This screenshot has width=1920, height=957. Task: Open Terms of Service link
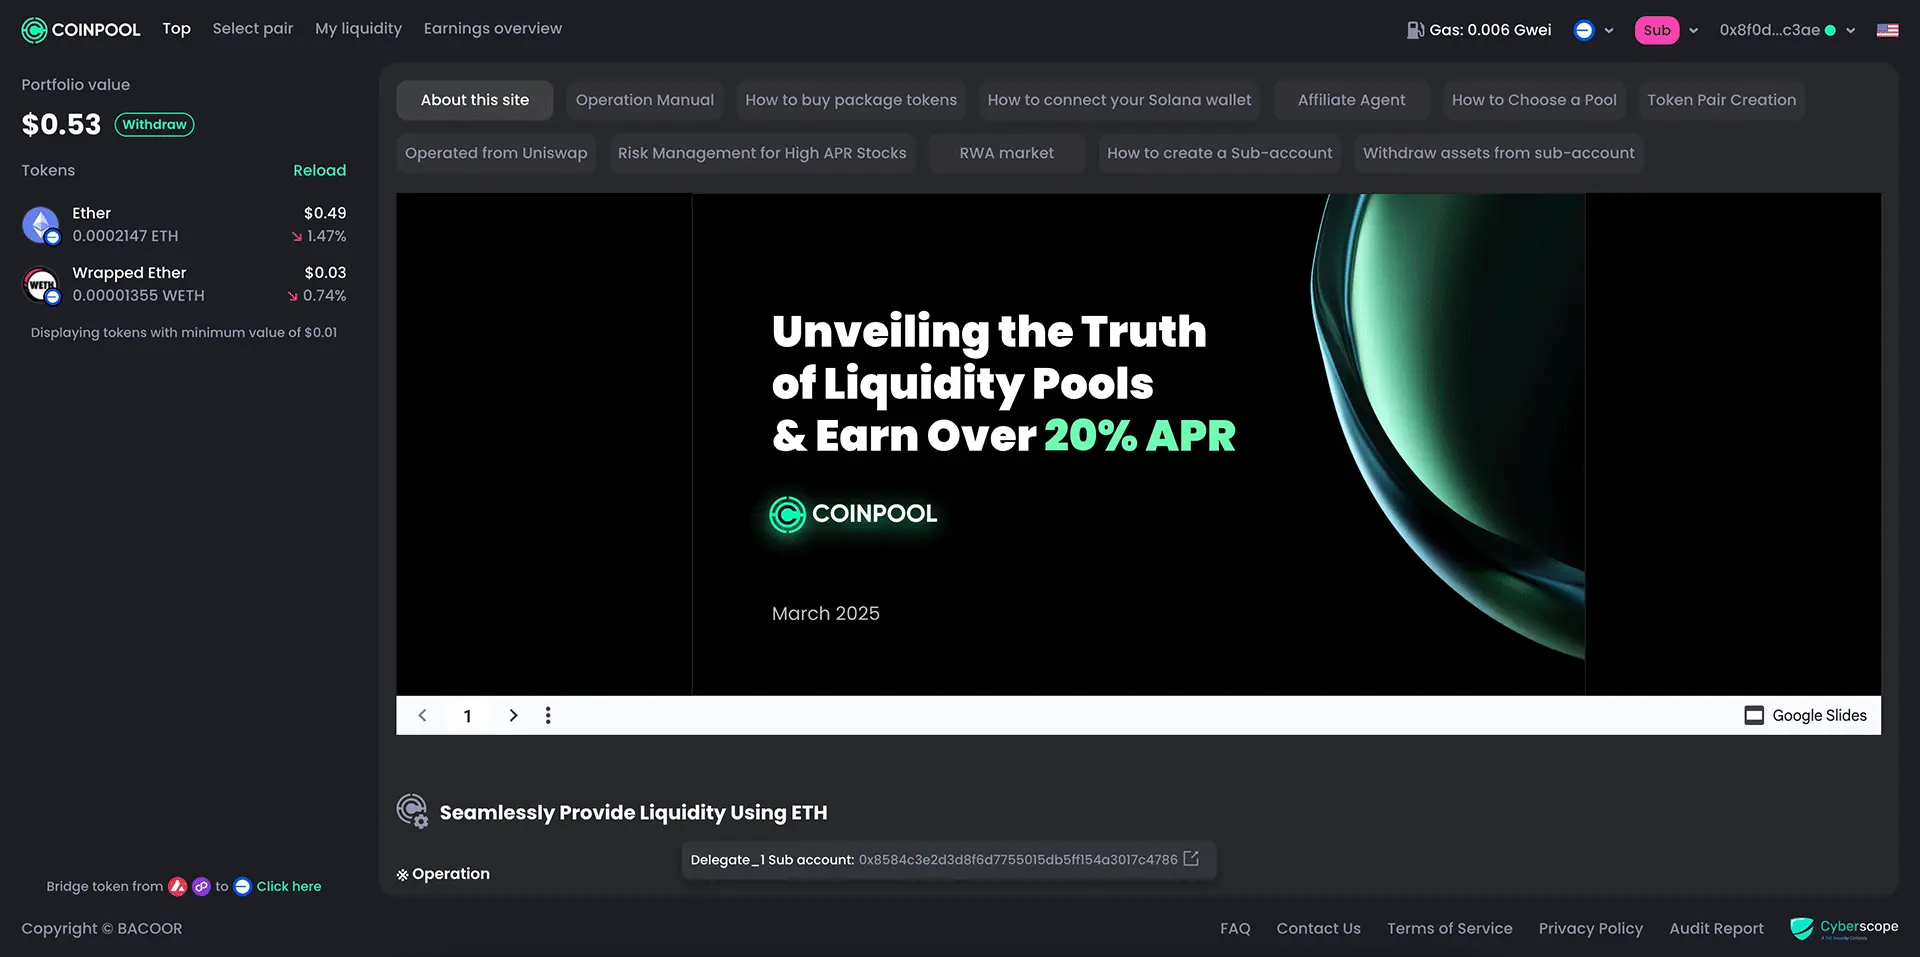pyautogui.click(x=1449, y=928)
